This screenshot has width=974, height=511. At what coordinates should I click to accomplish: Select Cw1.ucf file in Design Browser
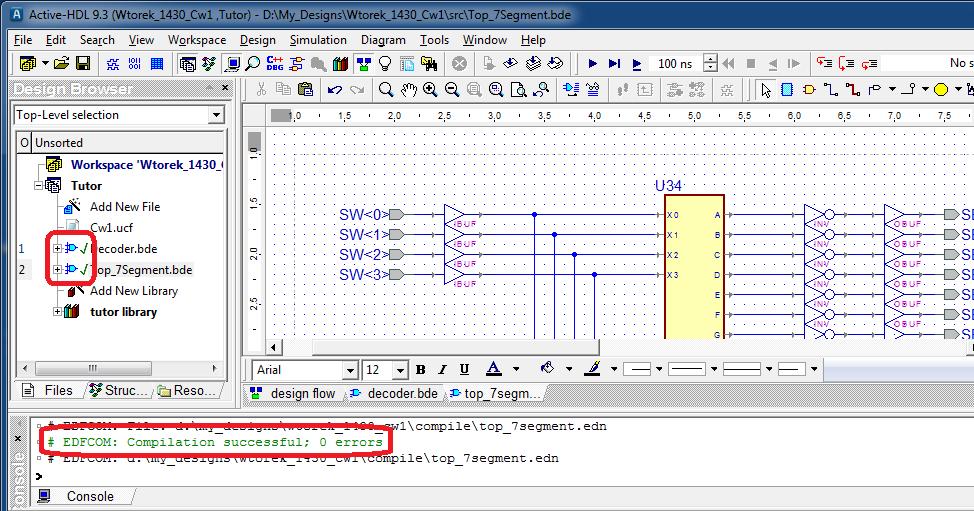point(111,228)
